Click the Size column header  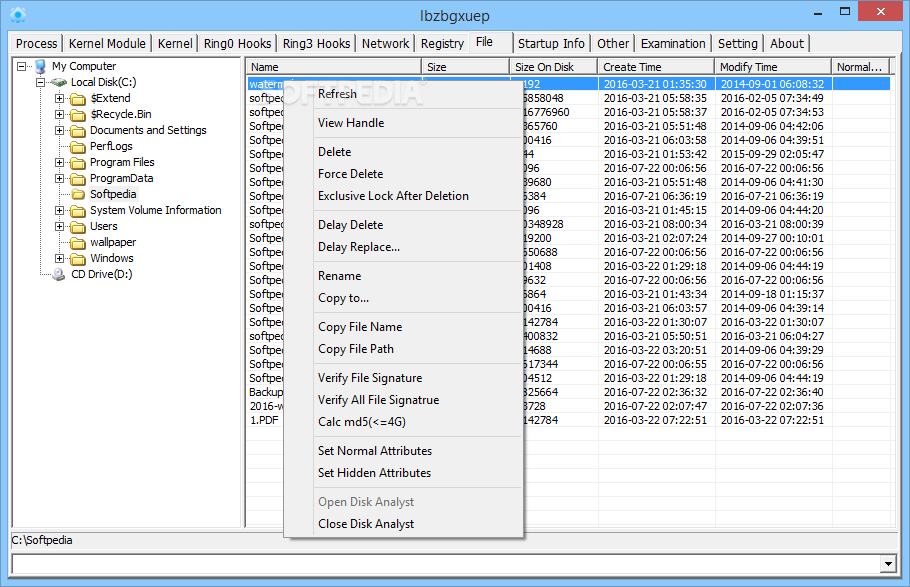(466, 67)
